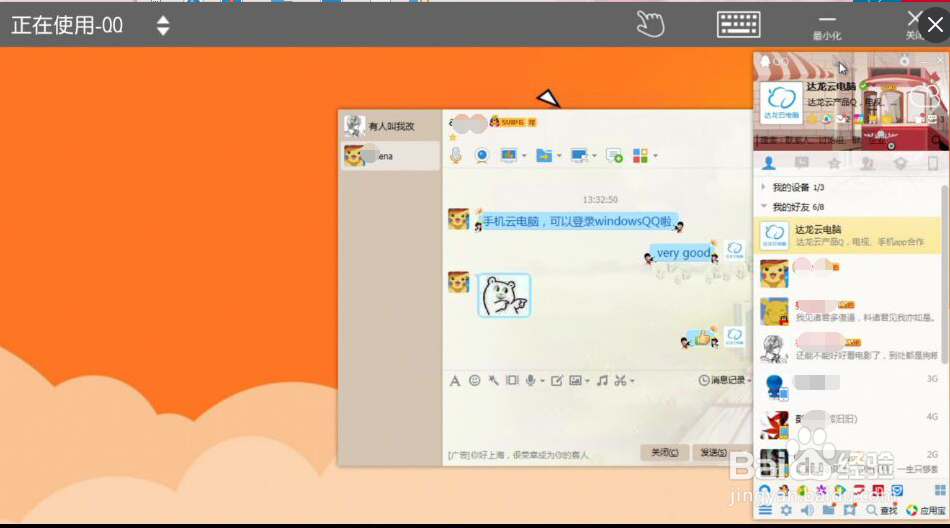The image size is (950, 528).
Task: Open the QQ PC Manager shield icon
Action: coord(897,490)
